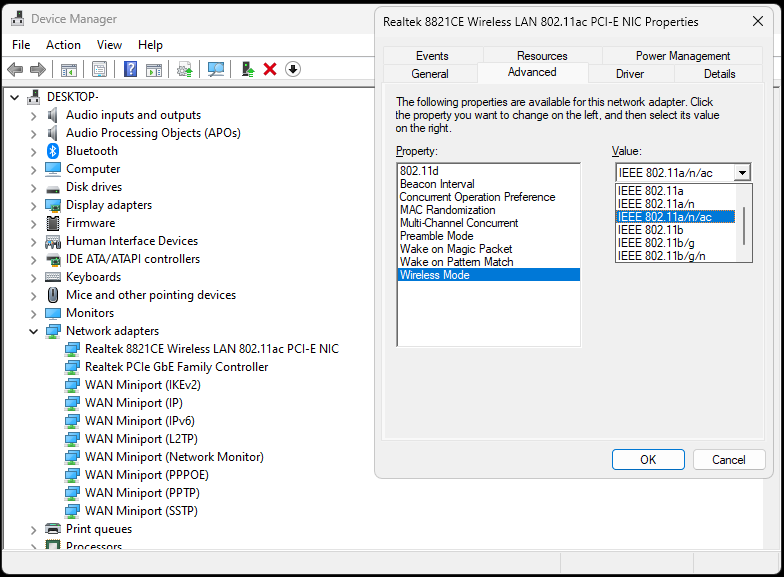Expand the Disk drives category
Image resolution: width=784 pixels, height=577 pixels.
click(x=34, y=188)
